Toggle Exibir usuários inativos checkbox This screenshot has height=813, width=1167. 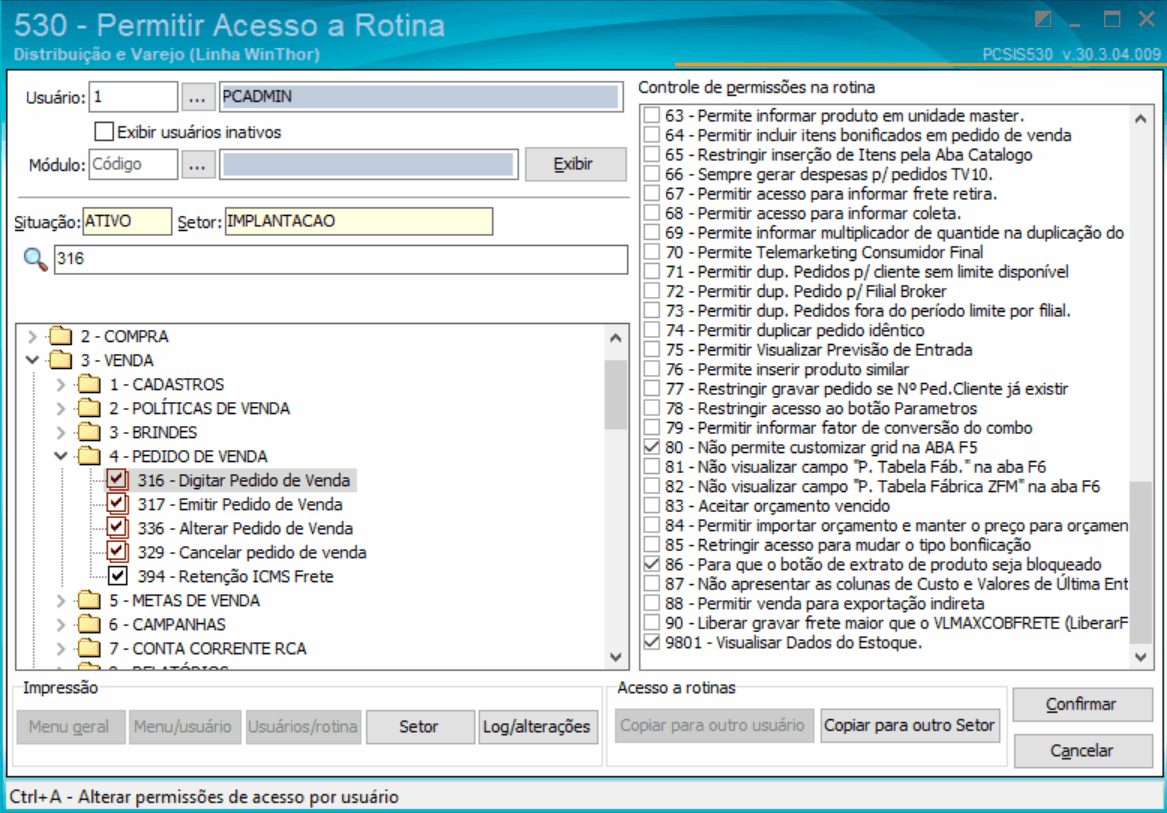(103, 133)
